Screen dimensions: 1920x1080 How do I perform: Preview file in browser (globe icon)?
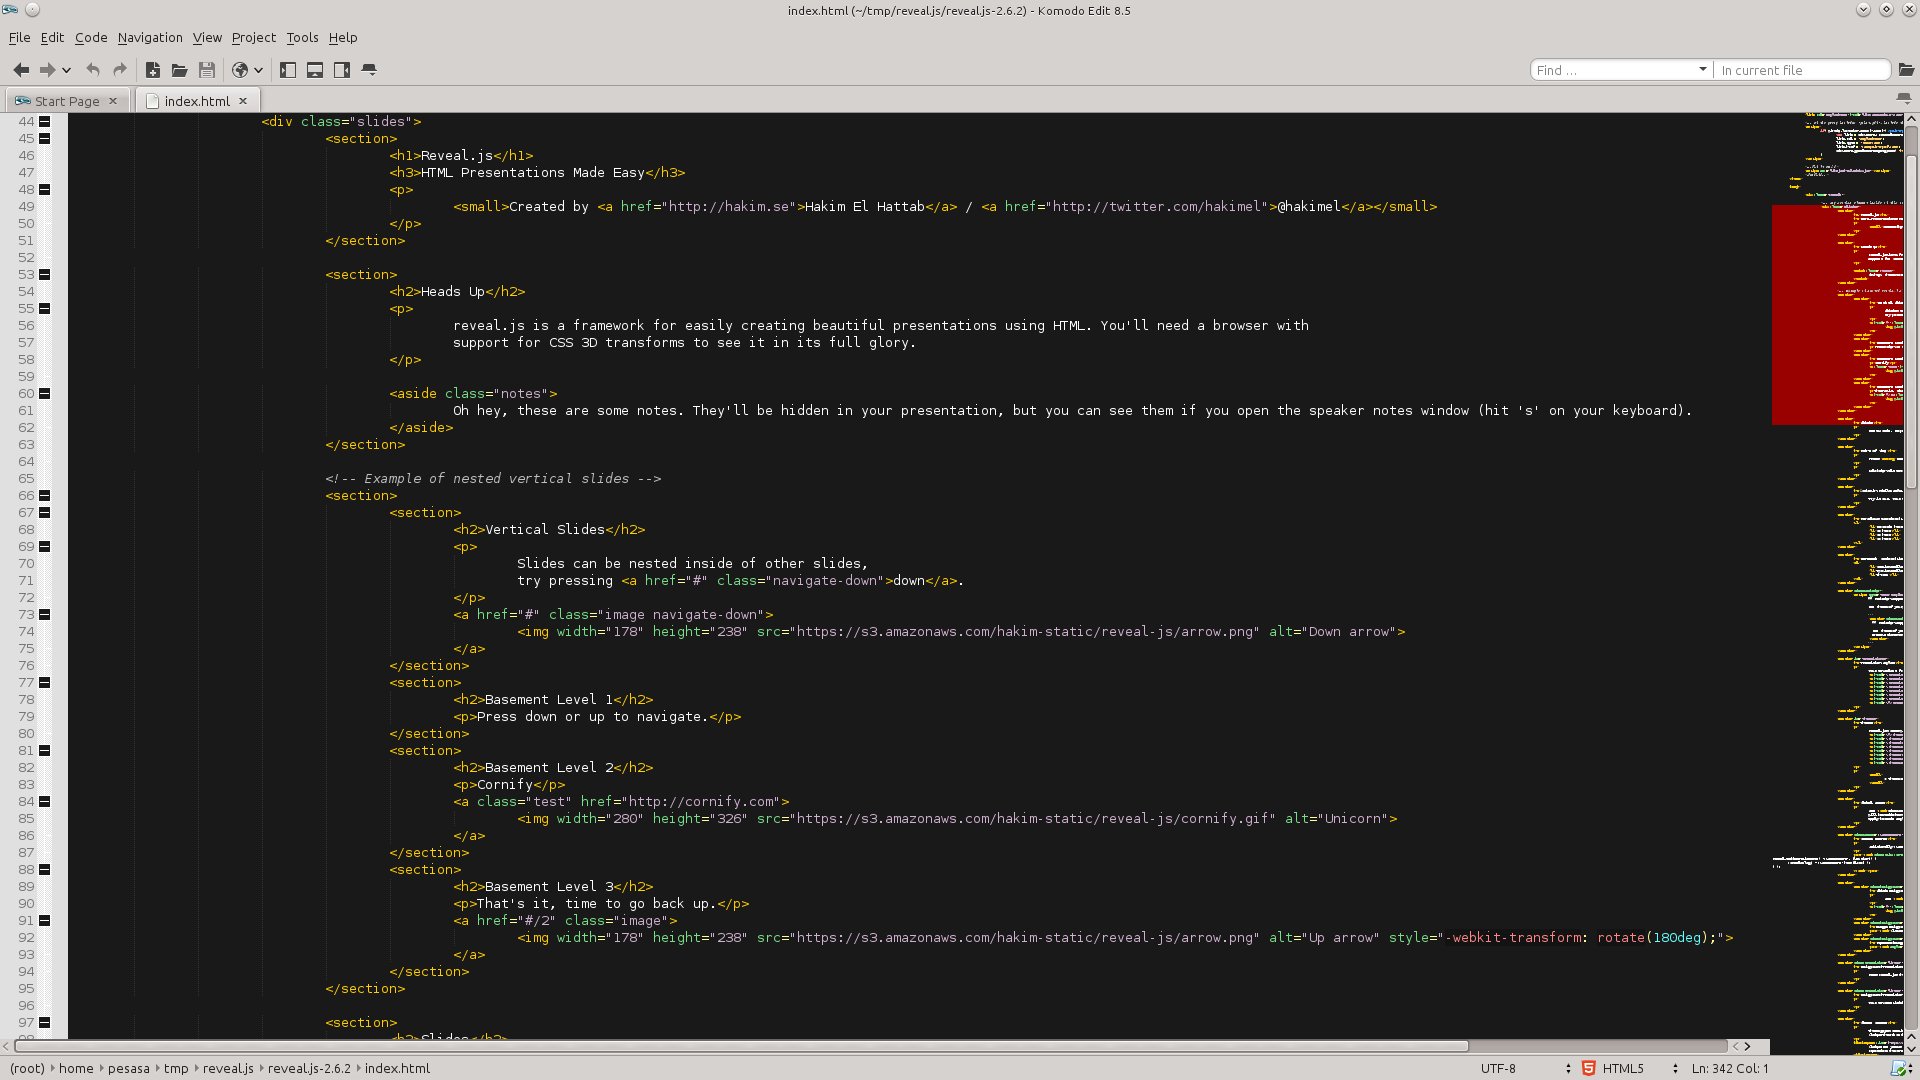[240, 70]
